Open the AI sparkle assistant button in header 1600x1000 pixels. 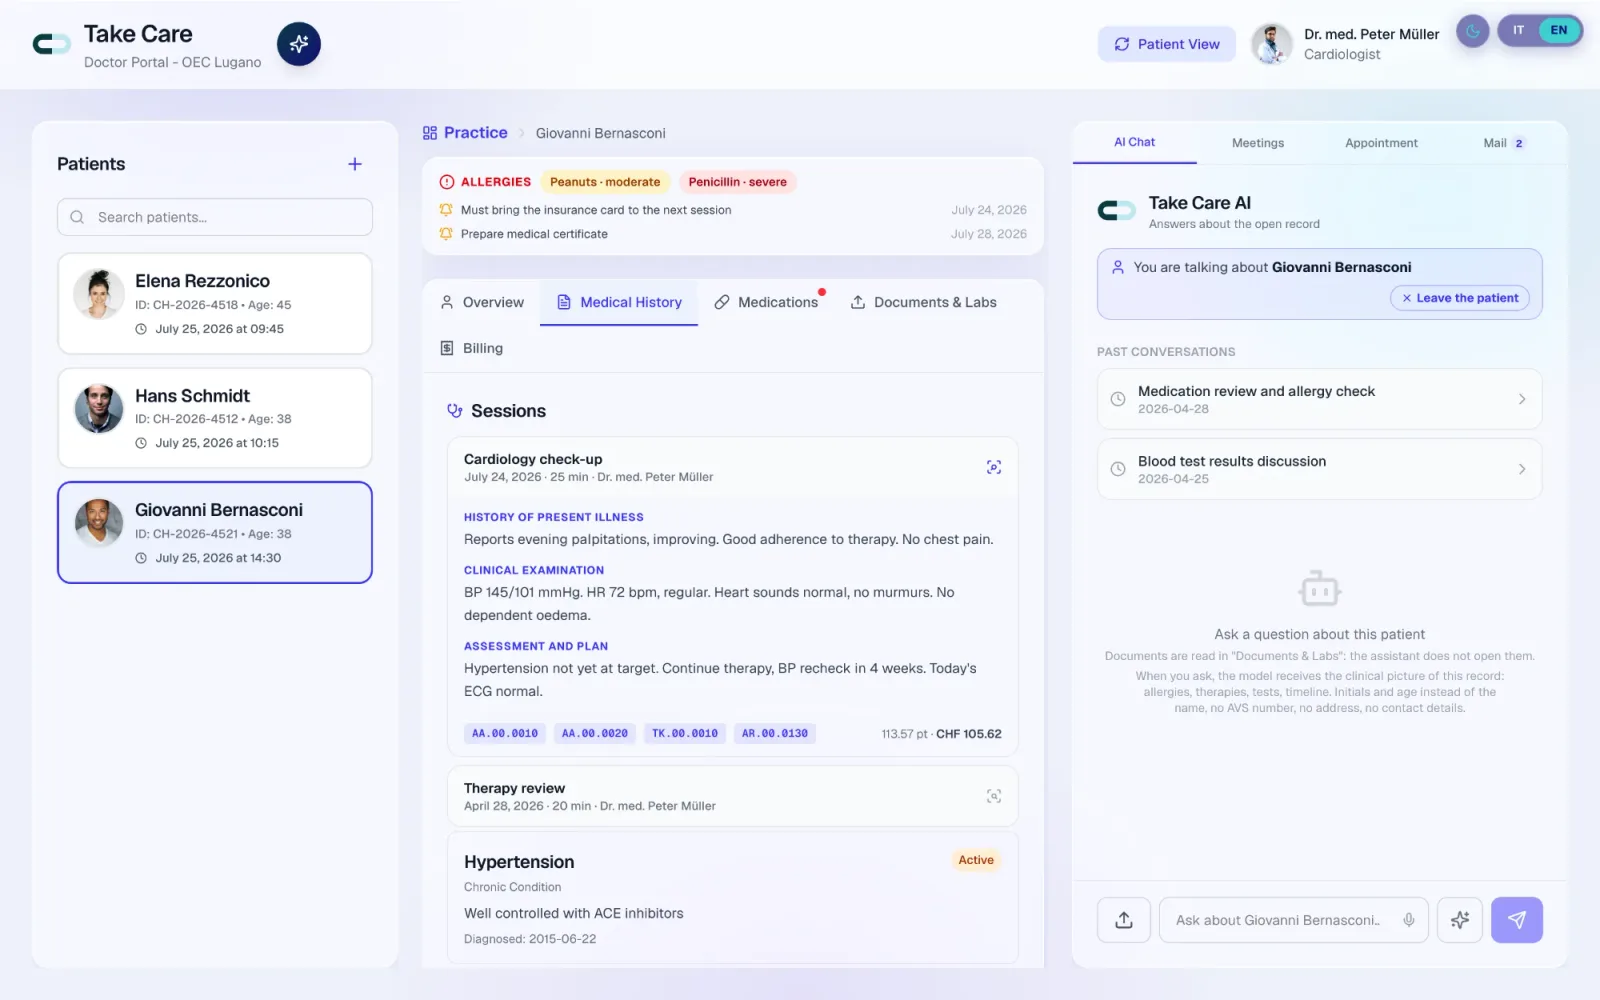coord(298,44)
